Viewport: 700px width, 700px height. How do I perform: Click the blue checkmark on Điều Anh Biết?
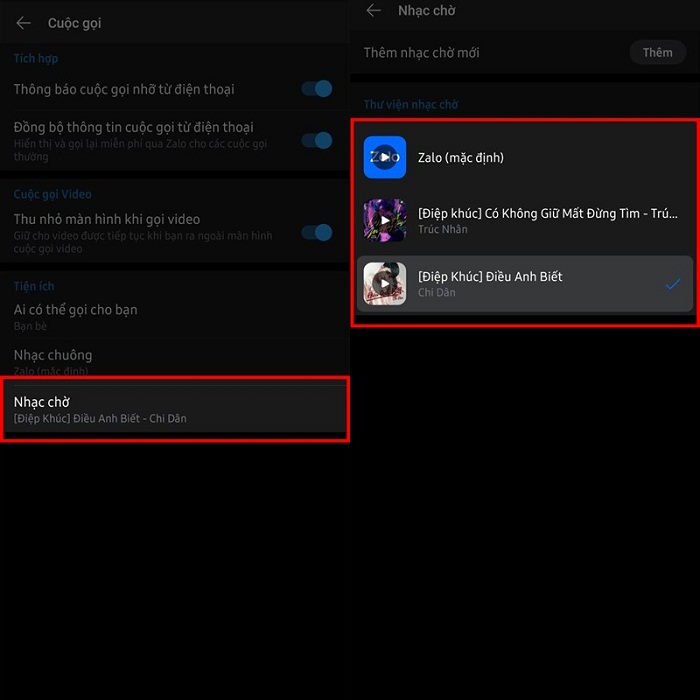pos(672,284)
